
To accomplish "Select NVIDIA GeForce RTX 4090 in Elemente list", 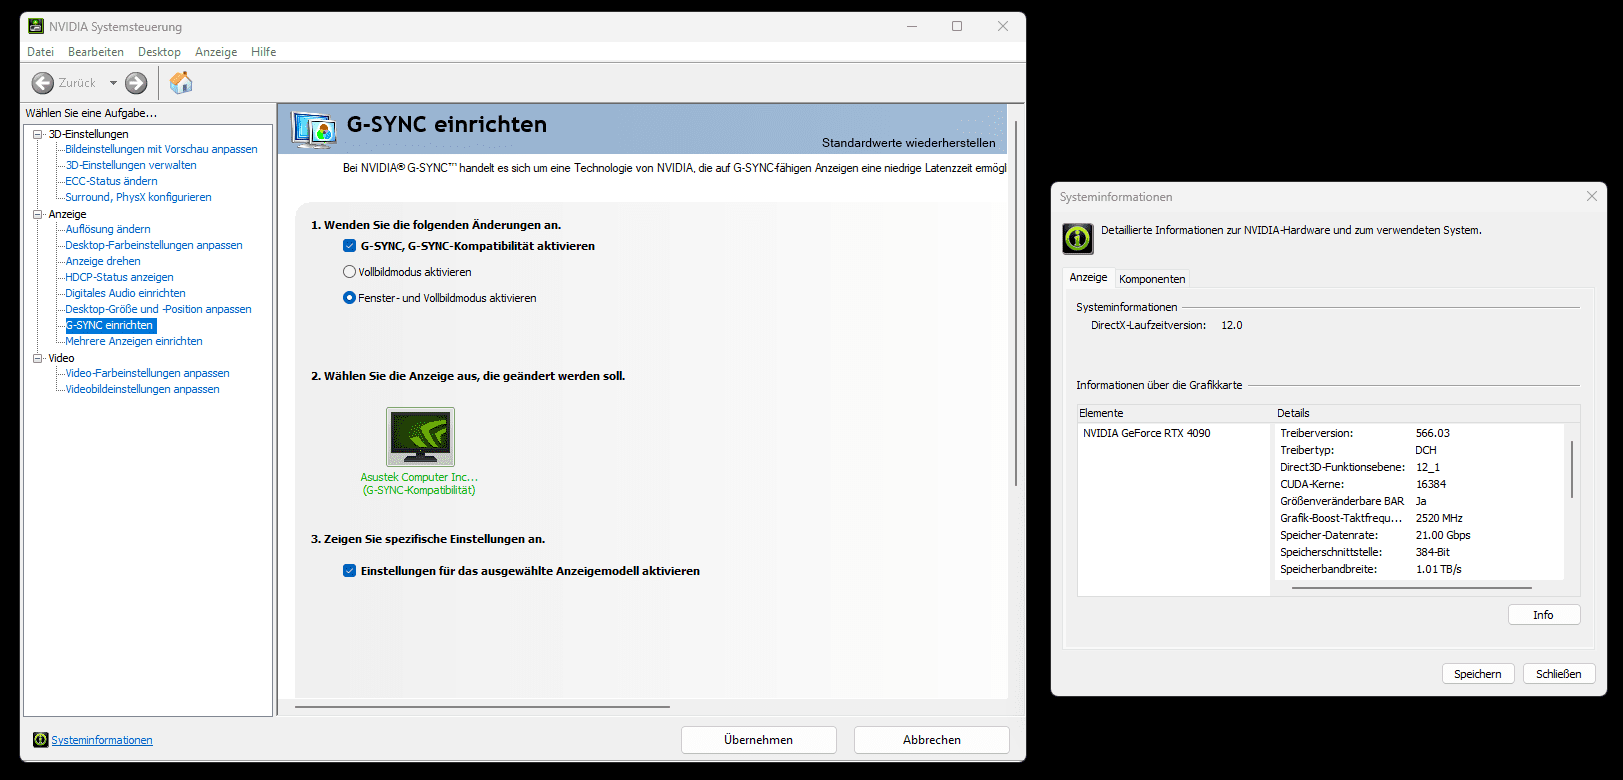I will (1147, 433).
